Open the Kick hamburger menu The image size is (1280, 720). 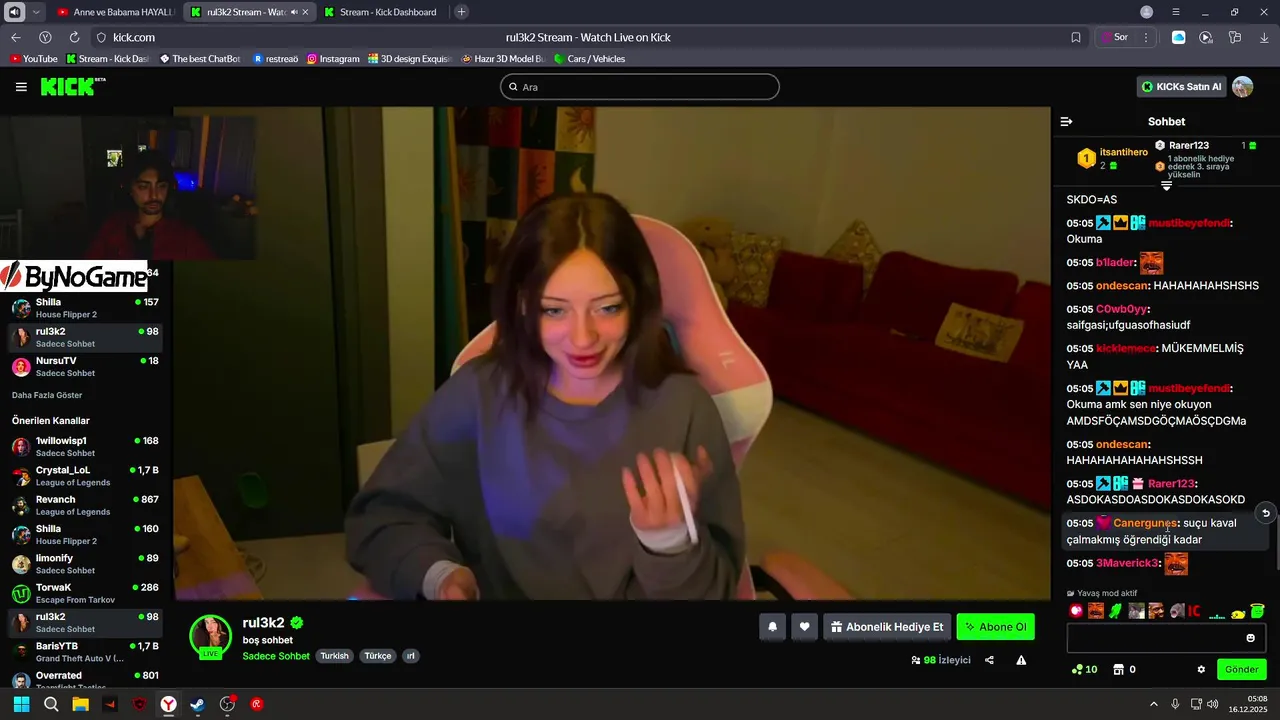click(21, 87)
